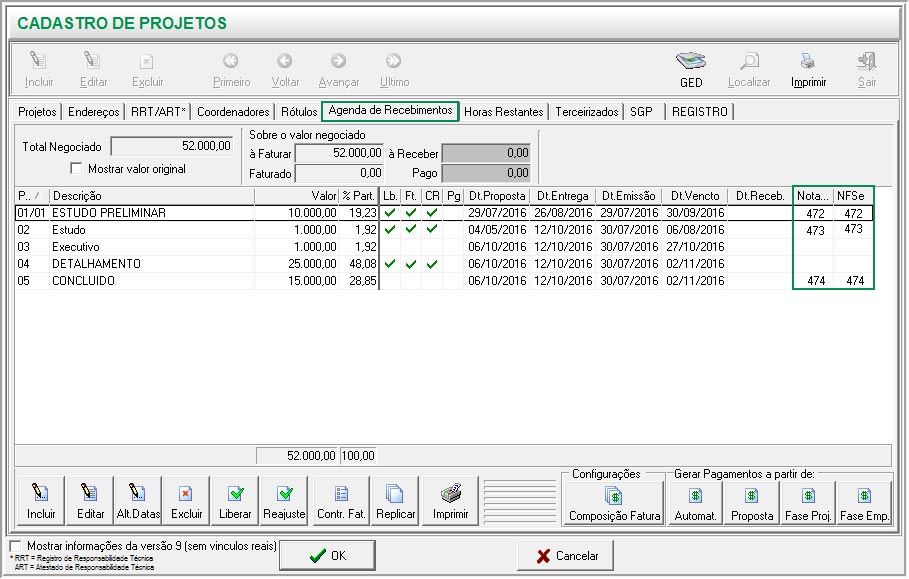Generate payments from Proposta

click(751, 504)
